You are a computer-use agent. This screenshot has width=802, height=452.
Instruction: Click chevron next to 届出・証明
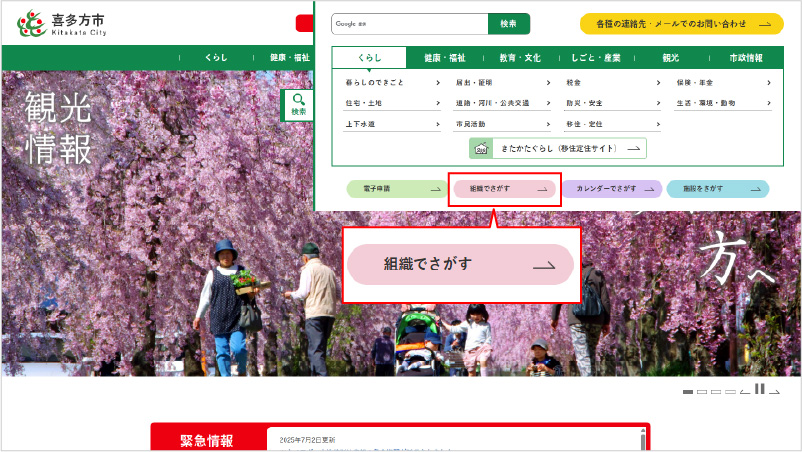548,82
